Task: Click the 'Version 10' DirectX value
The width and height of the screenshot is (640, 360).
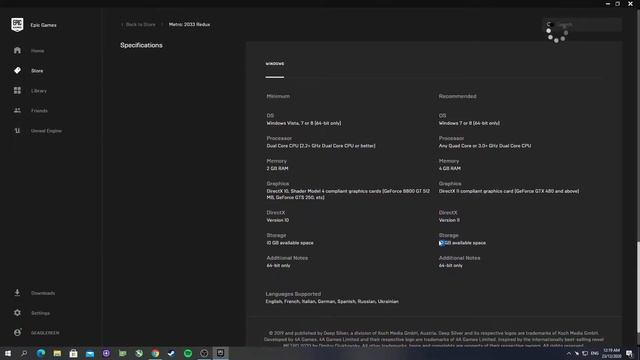Action: pos(278,220)
